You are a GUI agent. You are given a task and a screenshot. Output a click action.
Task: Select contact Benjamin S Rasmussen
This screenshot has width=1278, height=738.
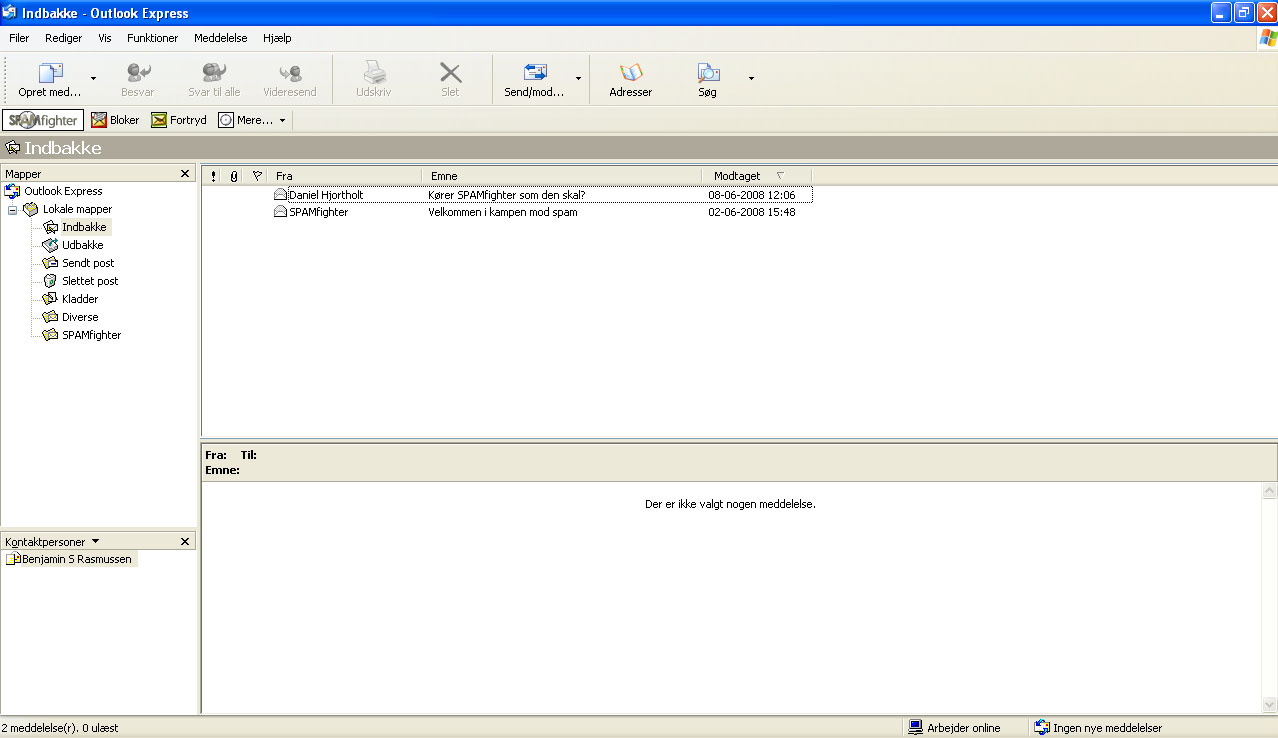click(76, 559)
